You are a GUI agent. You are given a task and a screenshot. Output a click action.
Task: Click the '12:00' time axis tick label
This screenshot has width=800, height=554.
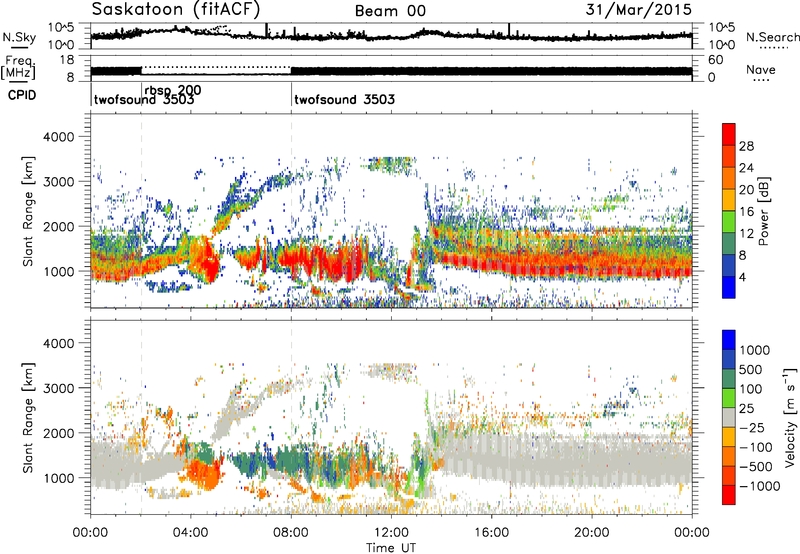point(391,533)
